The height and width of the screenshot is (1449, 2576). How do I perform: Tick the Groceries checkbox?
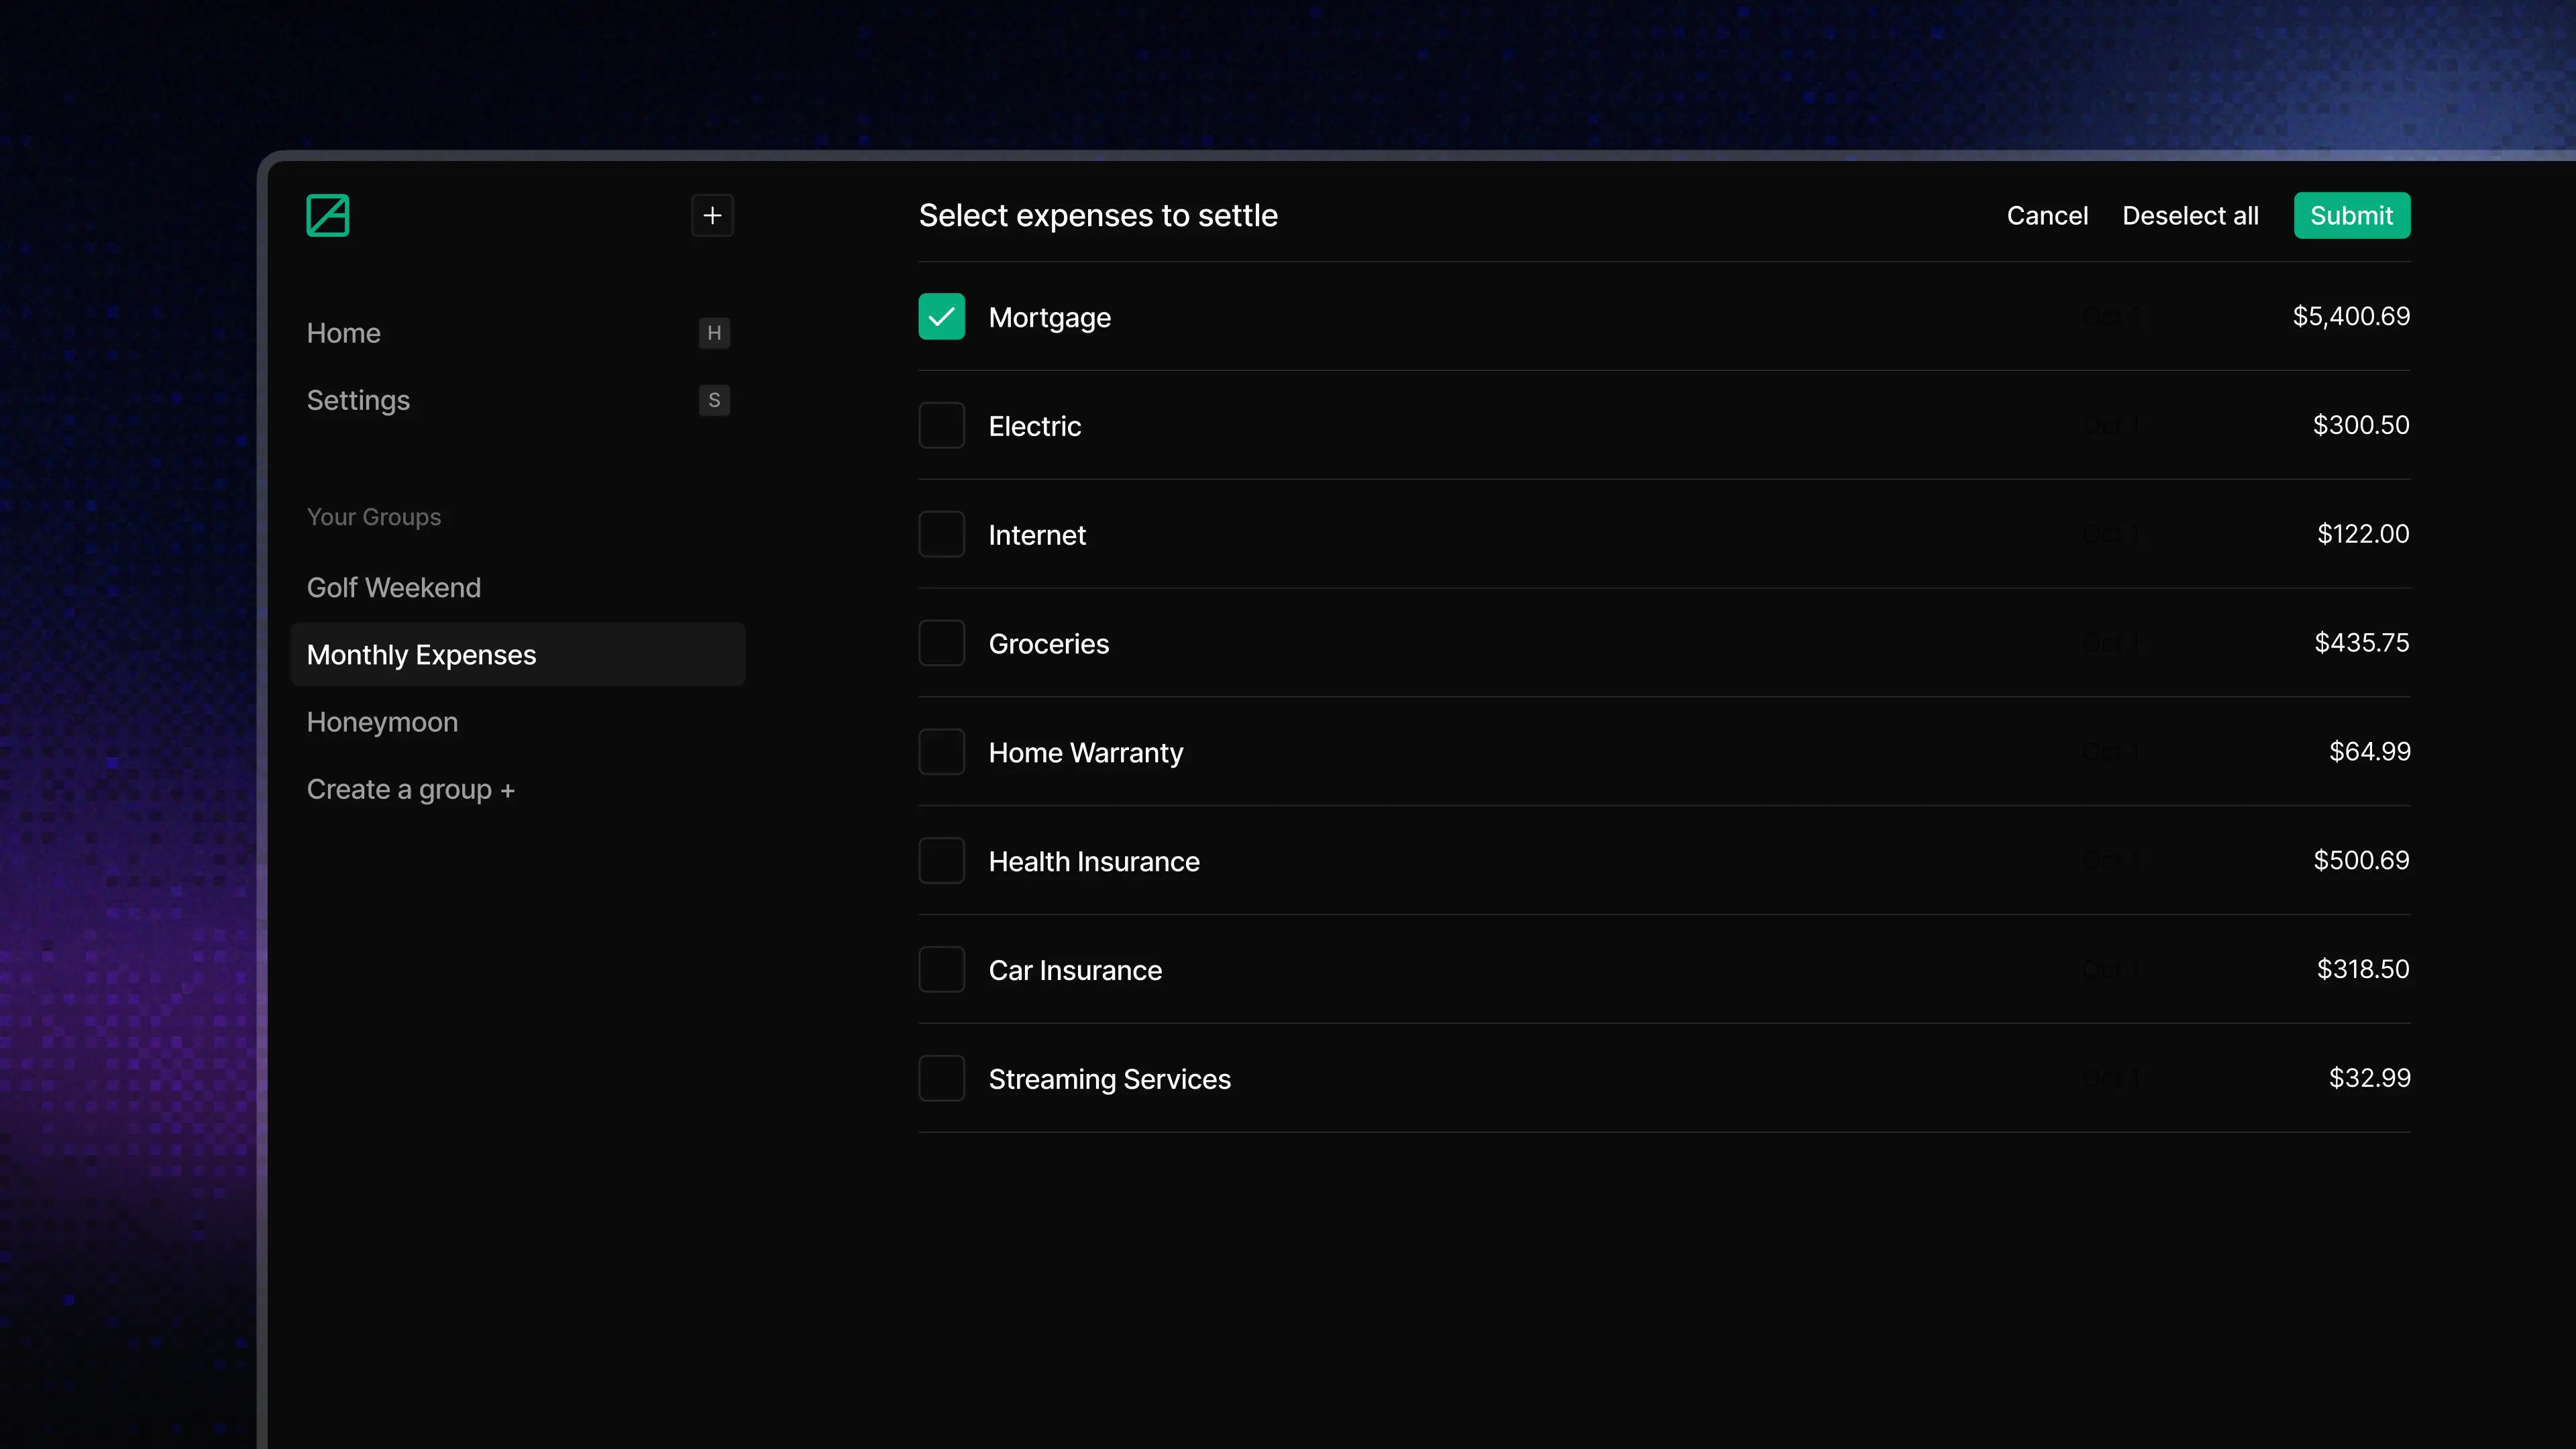(941, 643)
